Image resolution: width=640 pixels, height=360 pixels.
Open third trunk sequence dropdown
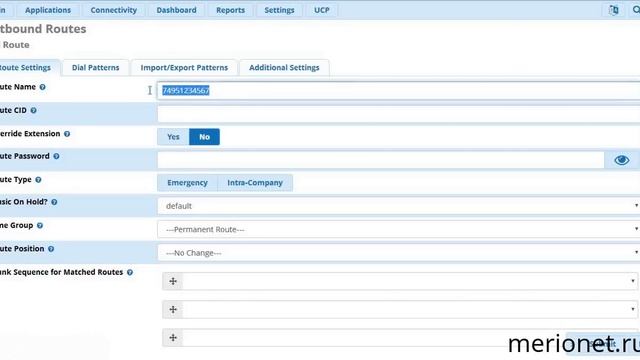tap(410, 338)
